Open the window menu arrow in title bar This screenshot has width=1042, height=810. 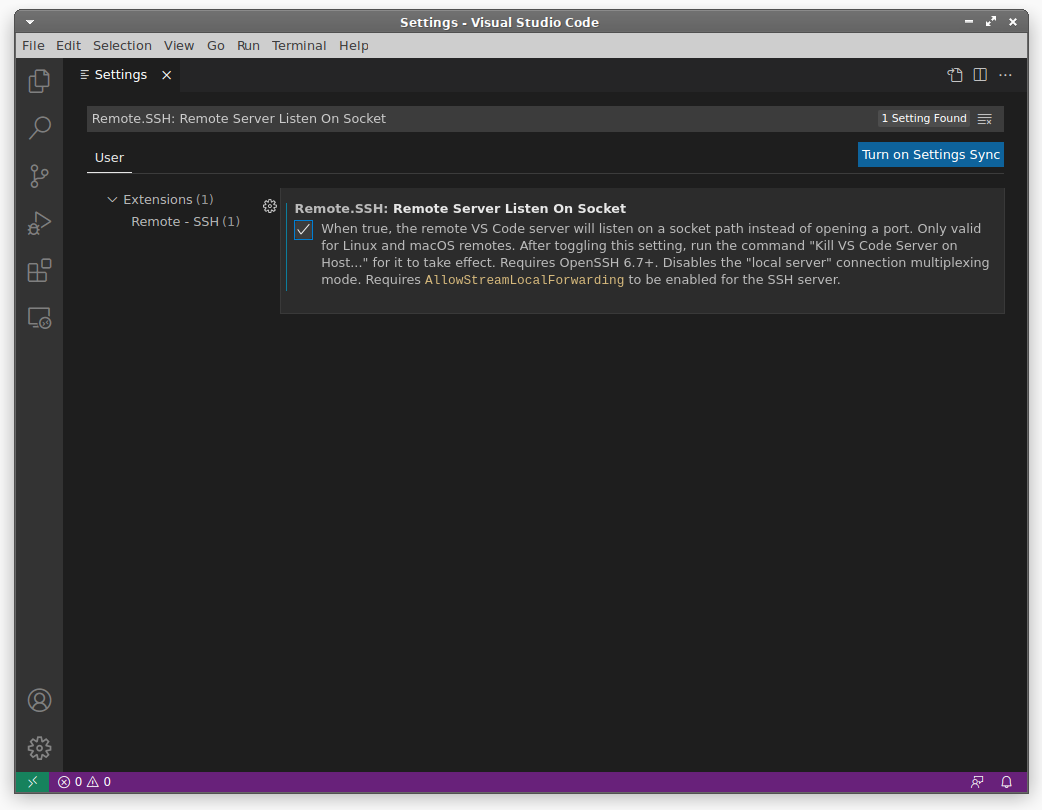(30, 22)
